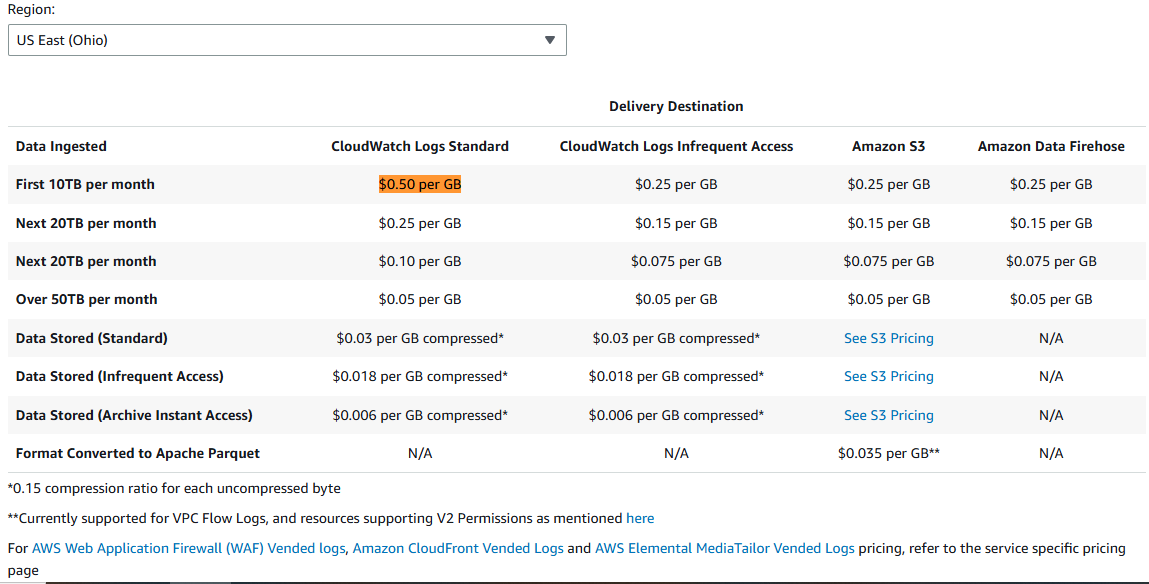Click Firehose N/A in Archive Instant Access row
Screen dimensions: 1149x584
[1051, 415]
